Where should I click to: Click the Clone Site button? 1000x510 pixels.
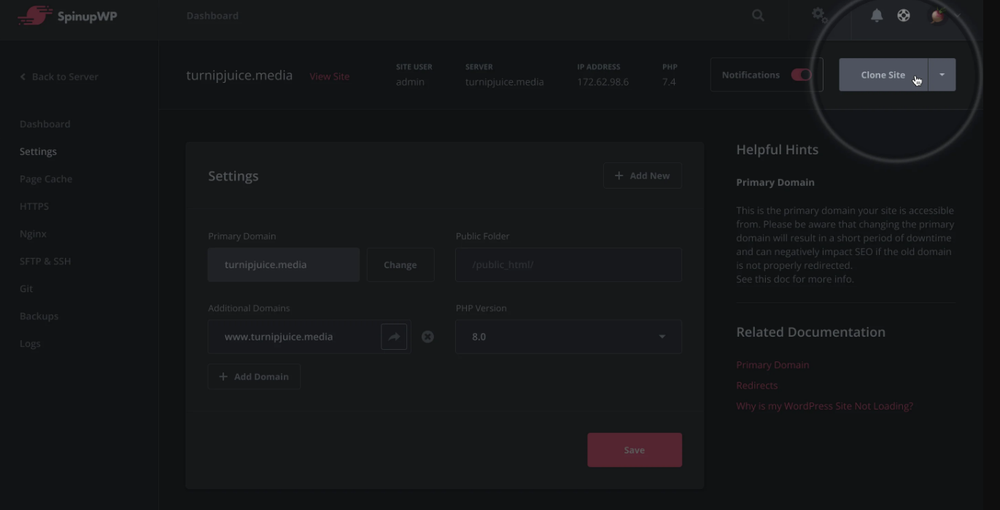(x=883, y=75)
